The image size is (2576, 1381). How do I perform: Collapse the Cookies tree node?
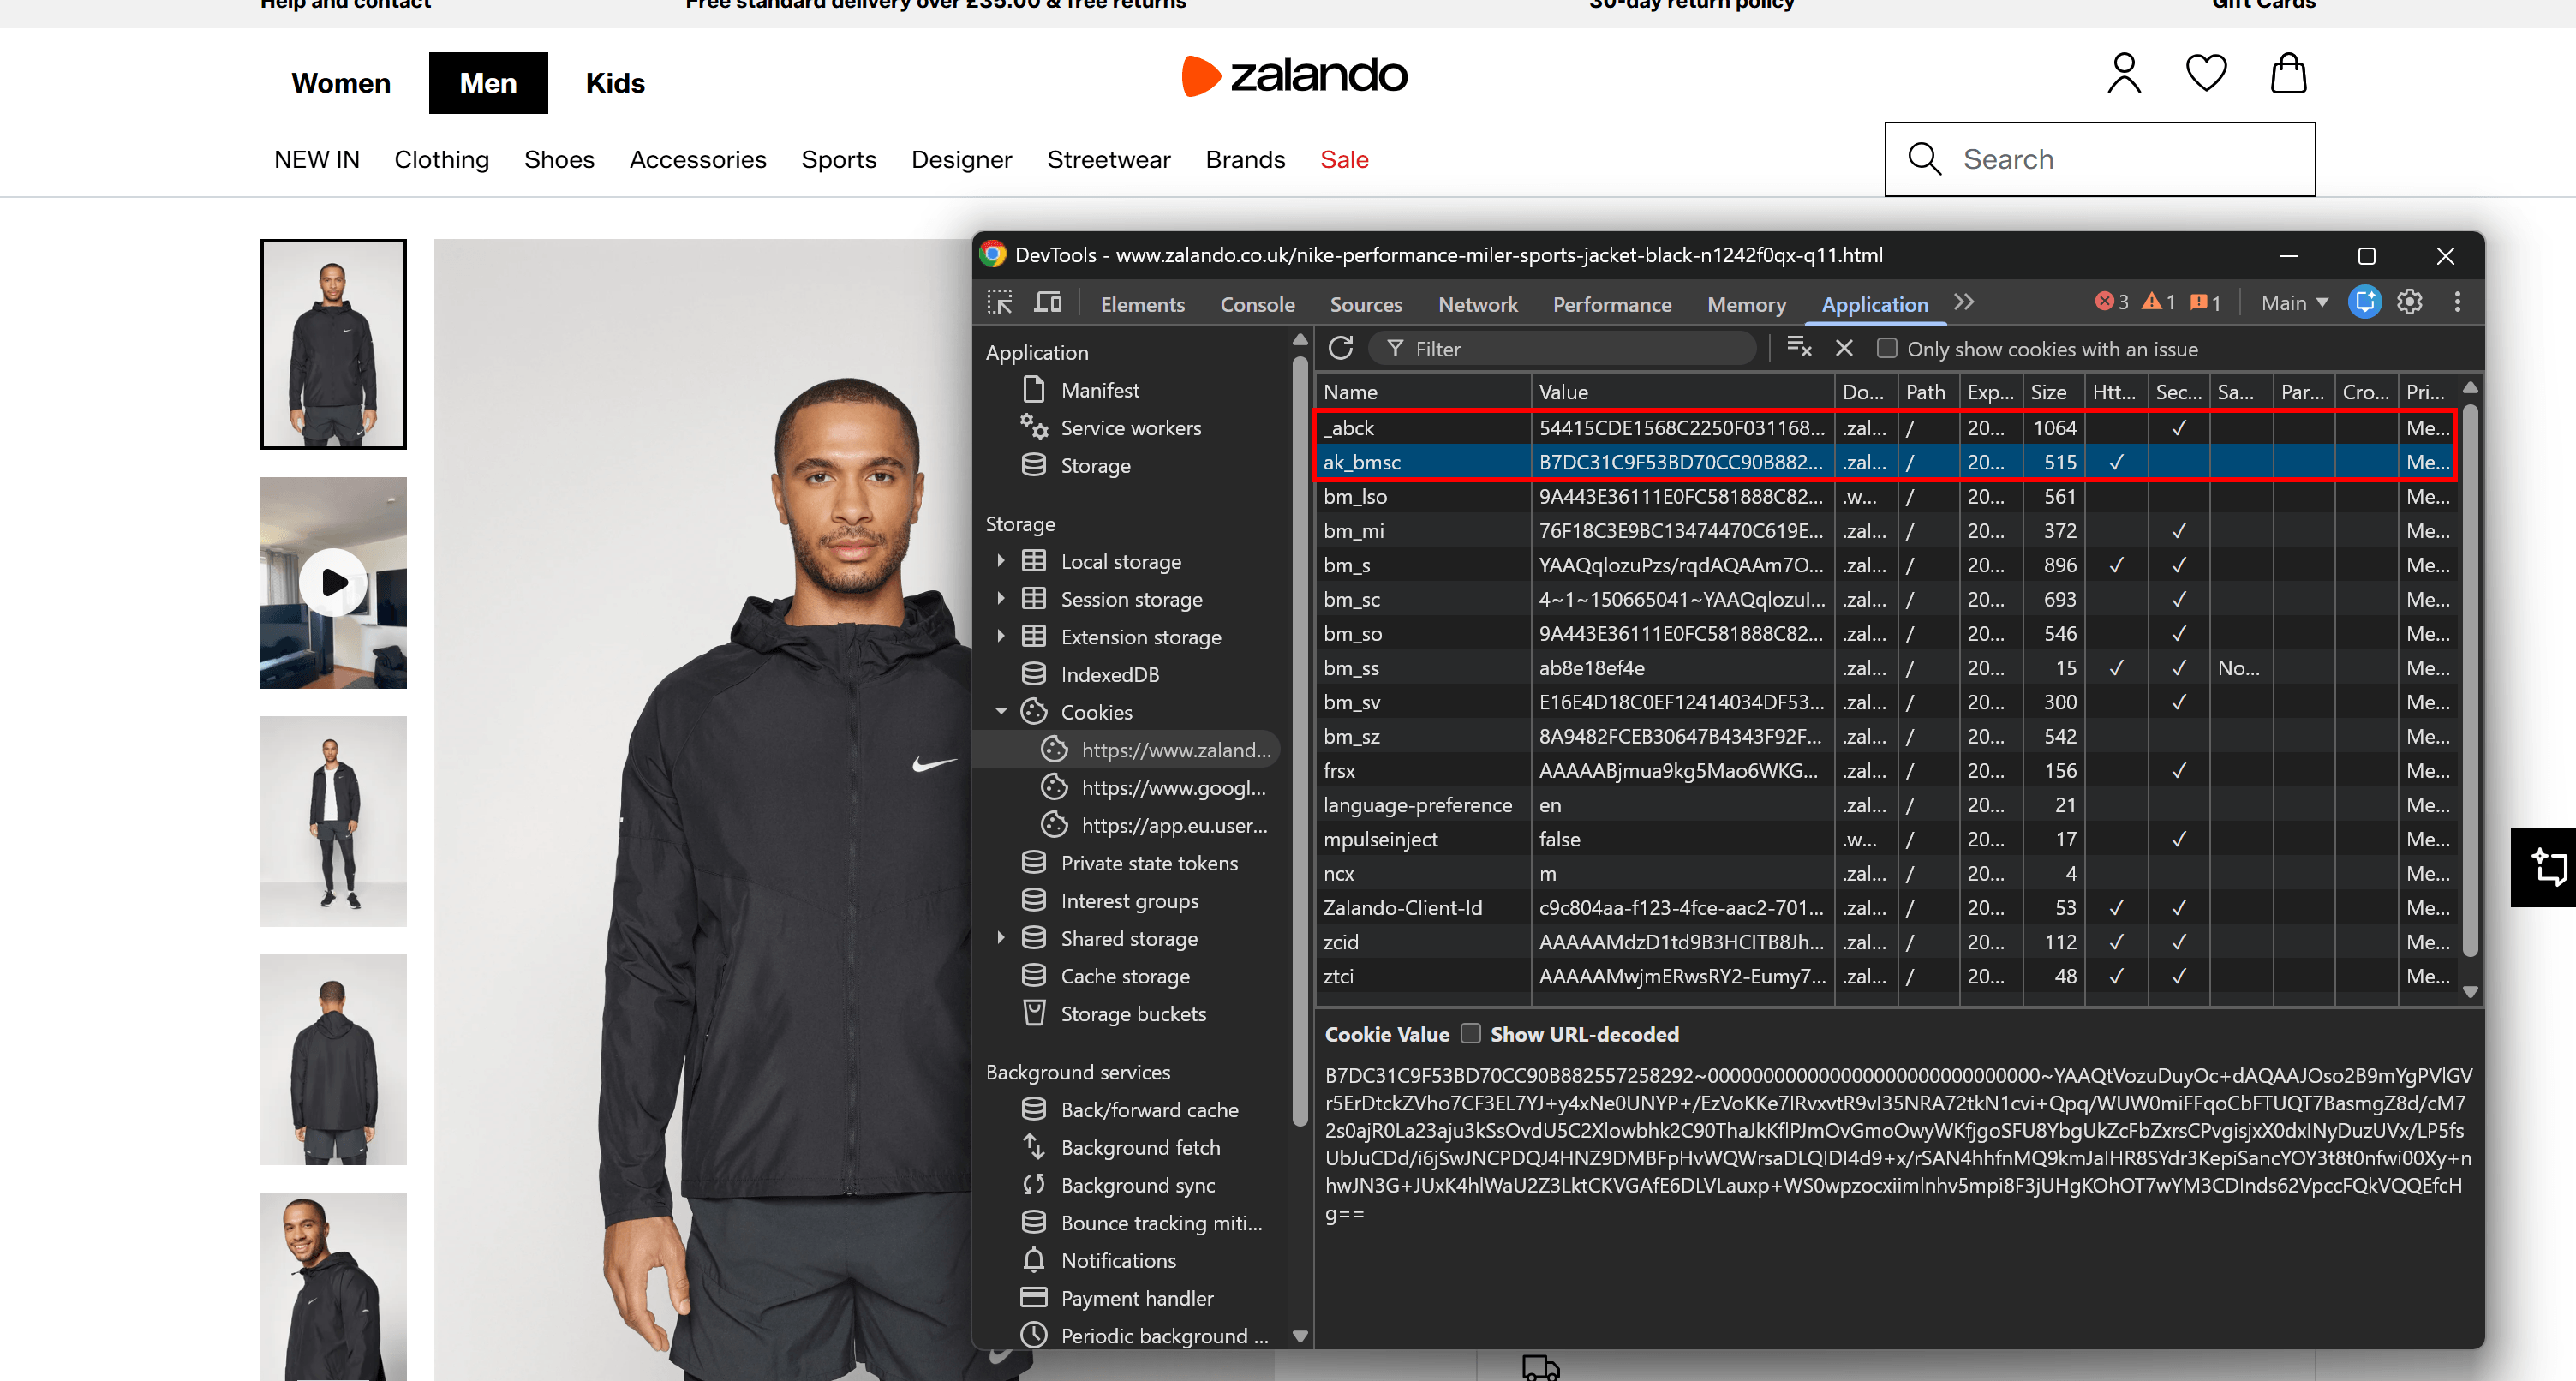(x=1000, y=712)
